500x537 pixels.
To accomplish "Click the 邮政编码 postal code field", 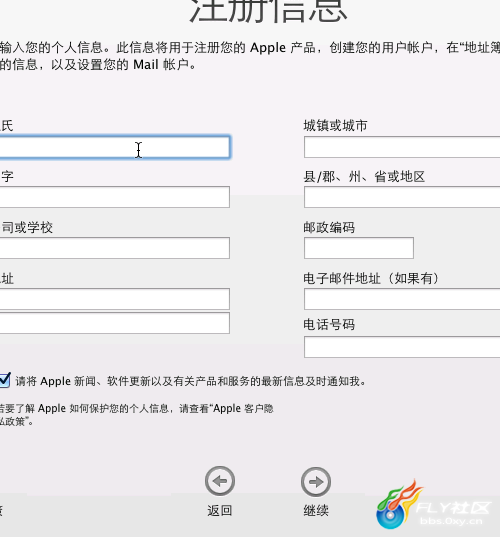I will [x=359, y=248].
